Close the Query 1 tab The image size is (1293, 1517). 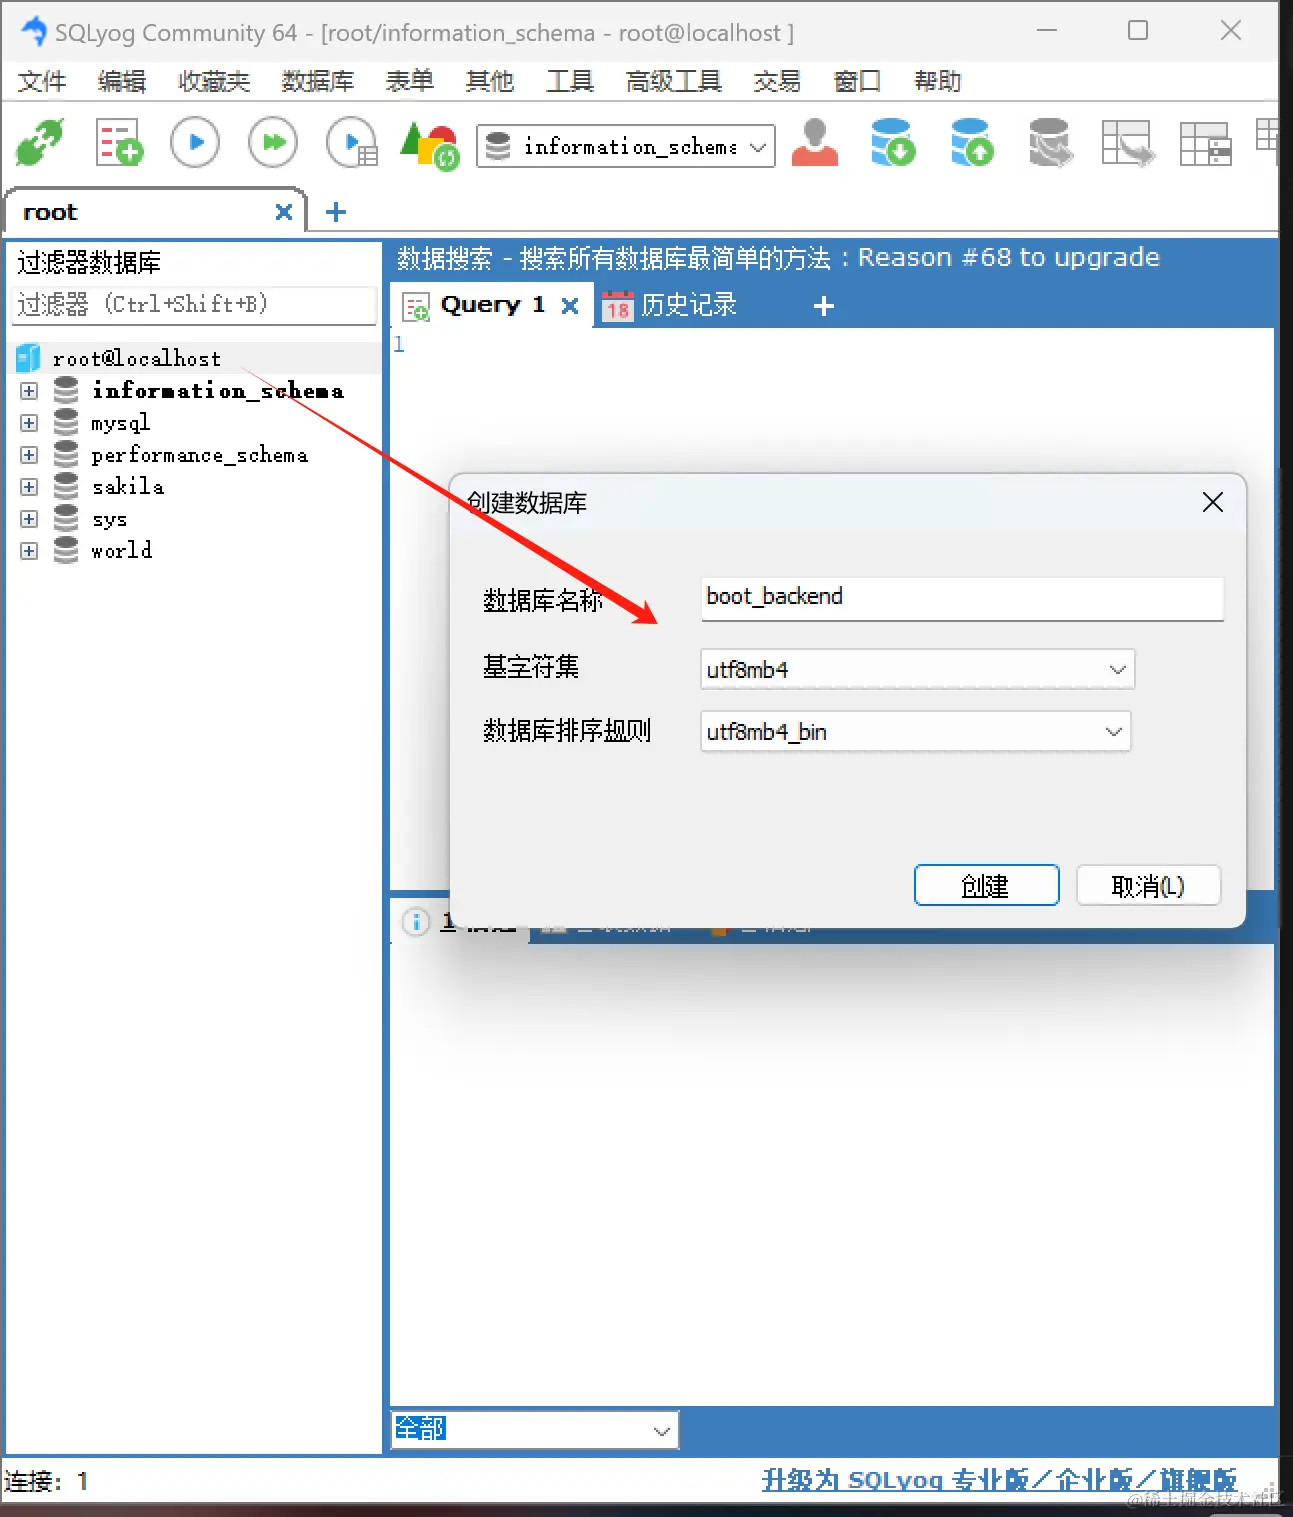[x=570, y=305]
